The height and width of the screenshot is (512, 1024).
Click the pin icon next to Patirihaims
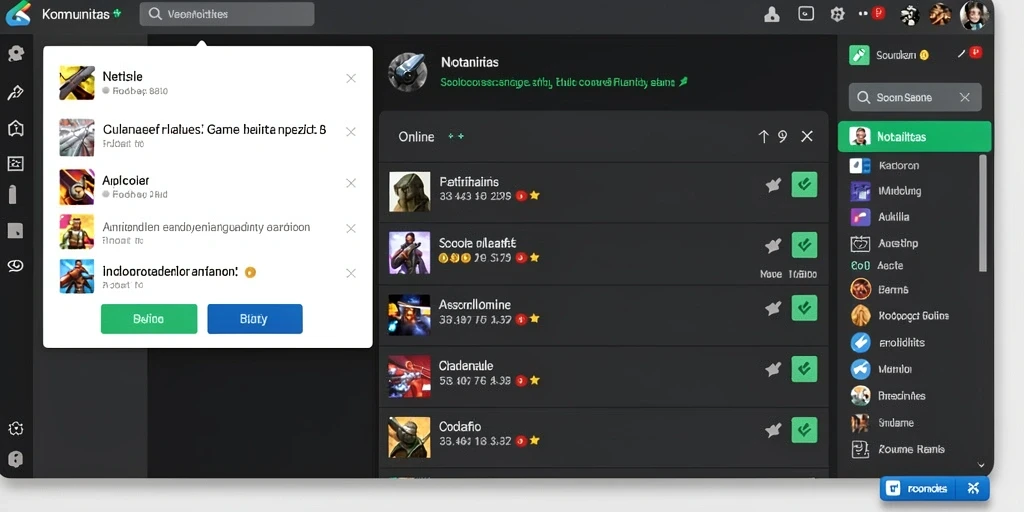pos(773,185)
